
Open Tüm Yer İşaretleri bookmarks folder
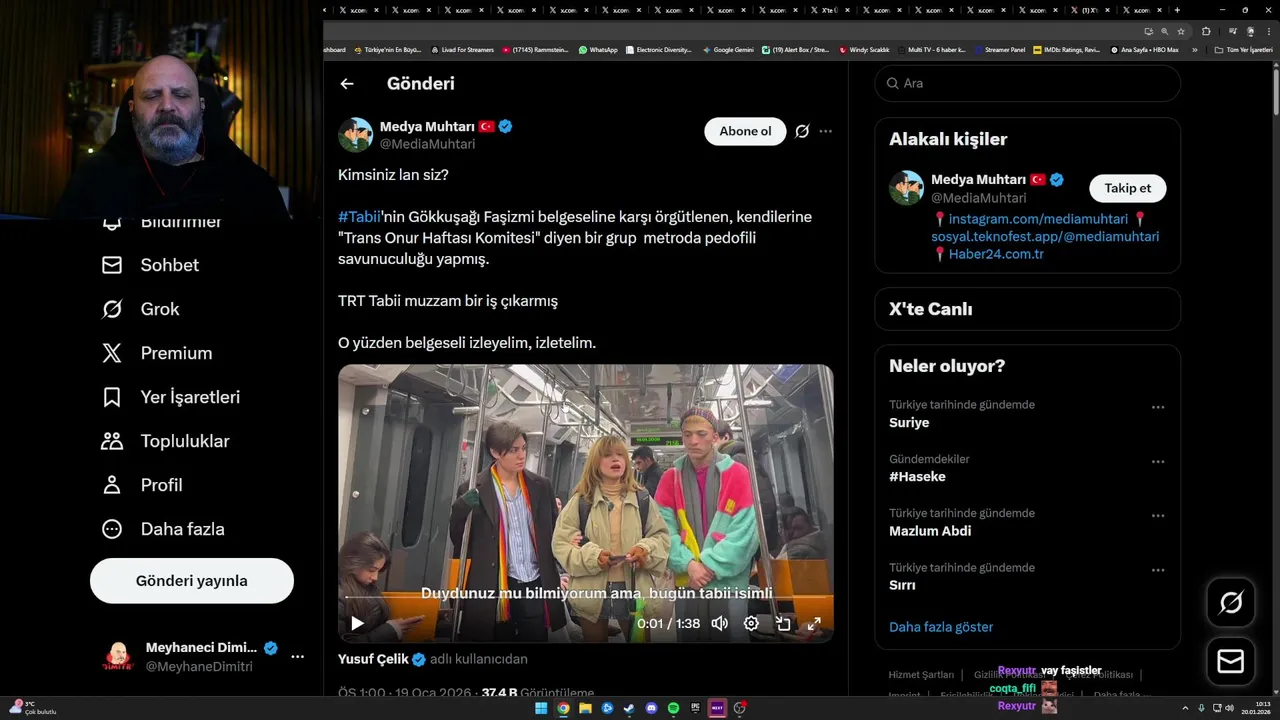[1244, 50]
